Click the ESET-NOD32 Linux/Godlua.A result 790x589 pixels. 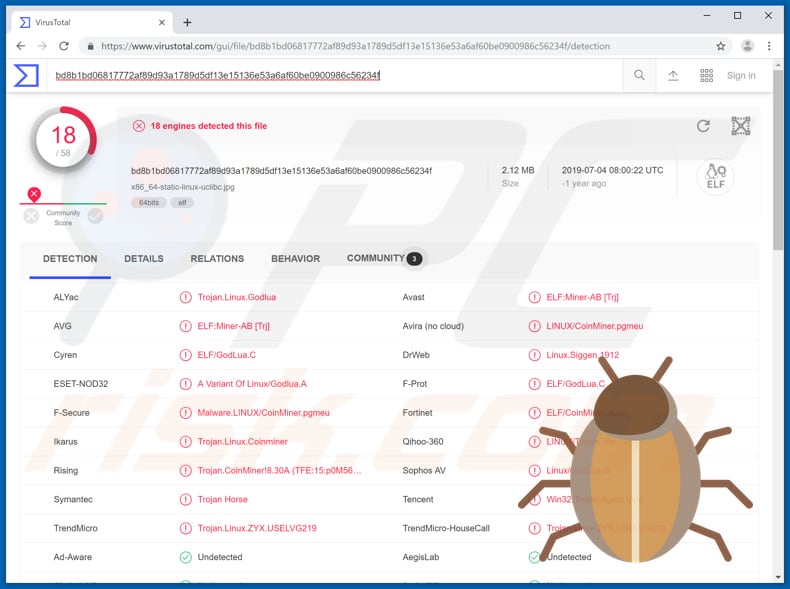point(251,384)
